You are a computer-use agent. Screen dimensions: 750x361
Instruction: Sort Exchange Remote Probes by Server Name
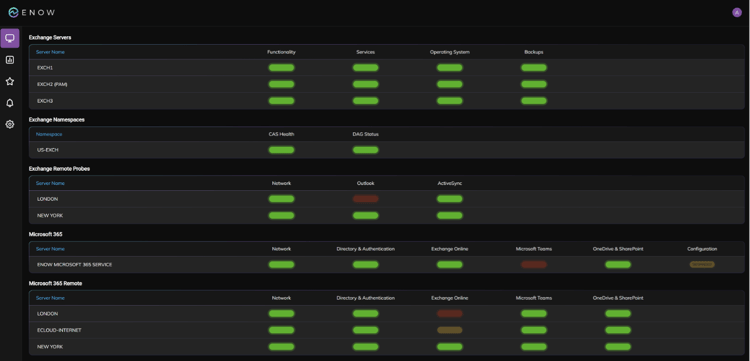(50, 183)
